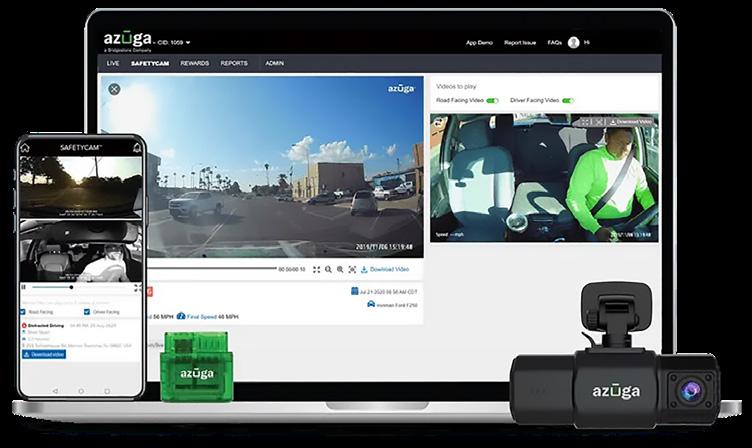Tap the phone fullscreen icon beside the slider

[x=137, y=287]
